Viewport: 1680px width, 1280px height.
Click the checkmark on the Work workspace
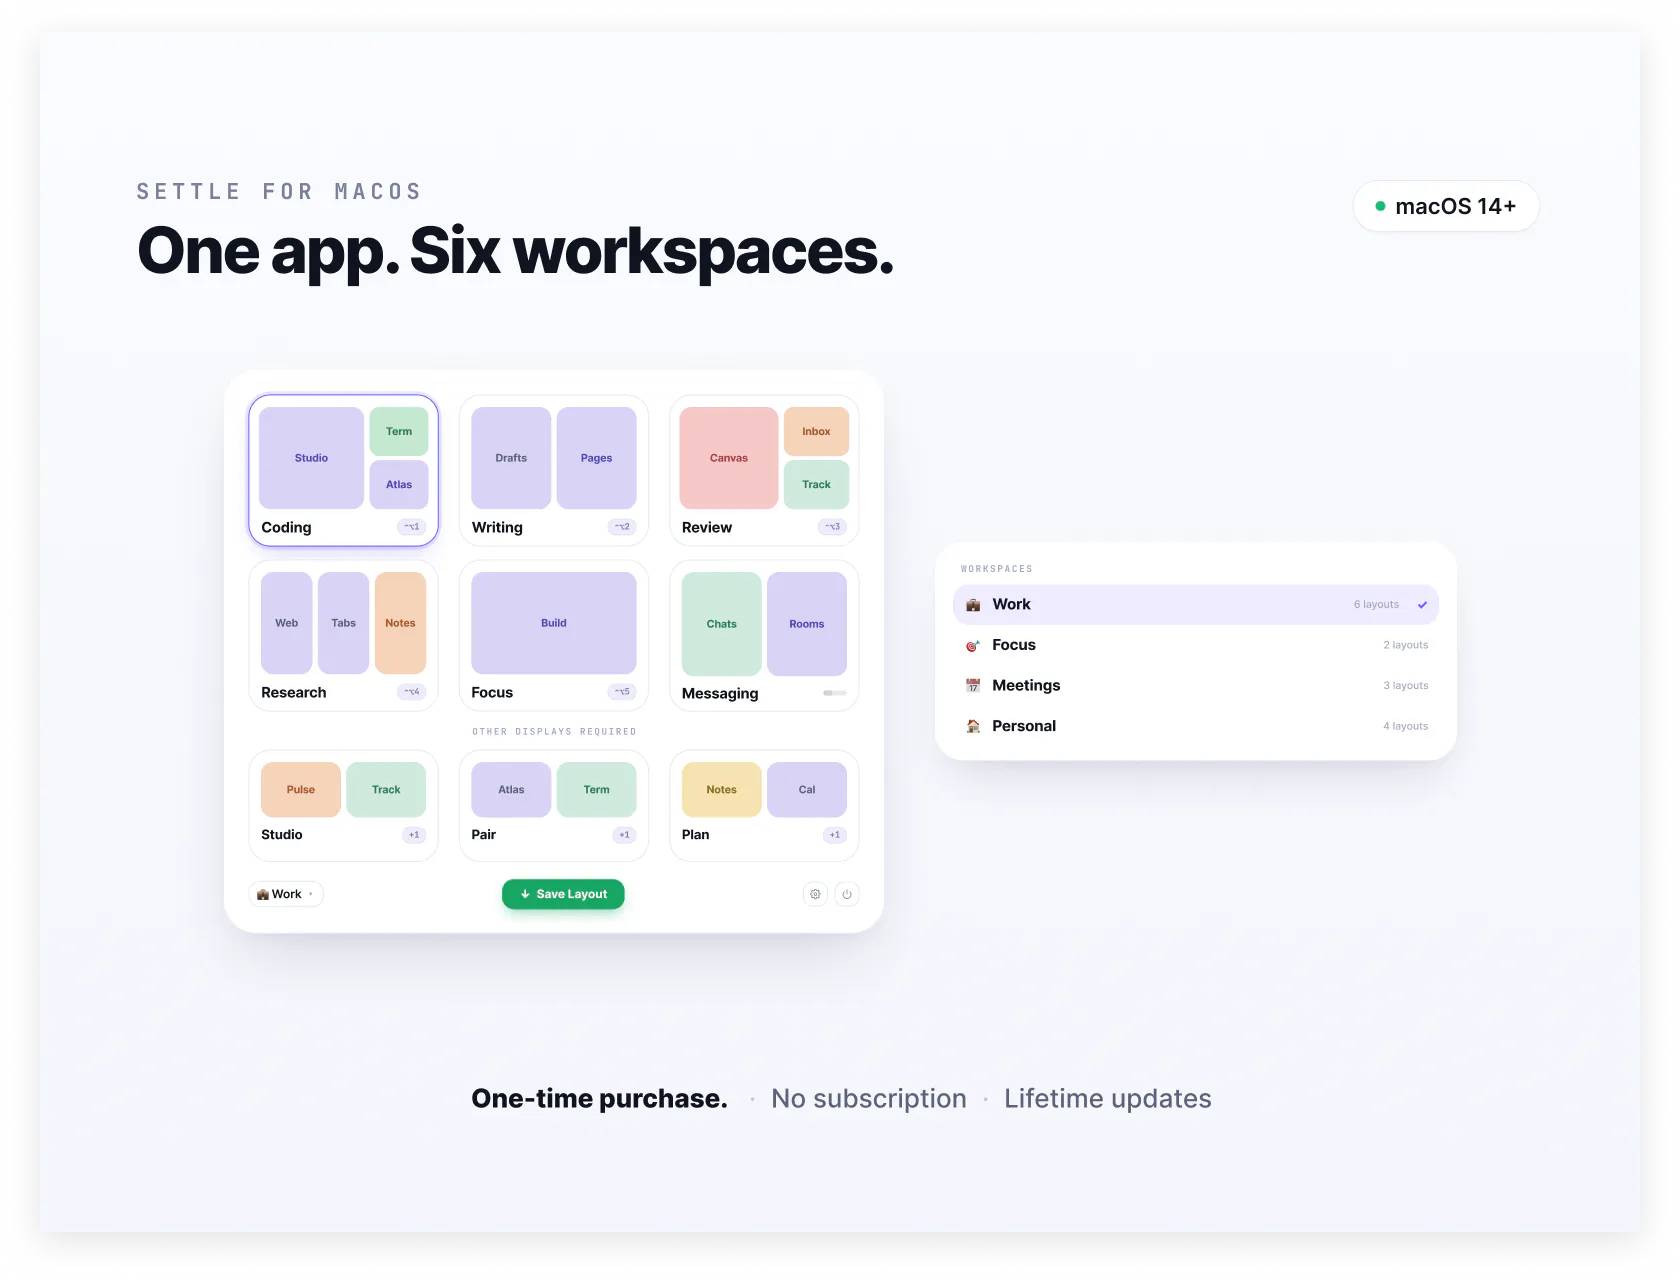1422,605
